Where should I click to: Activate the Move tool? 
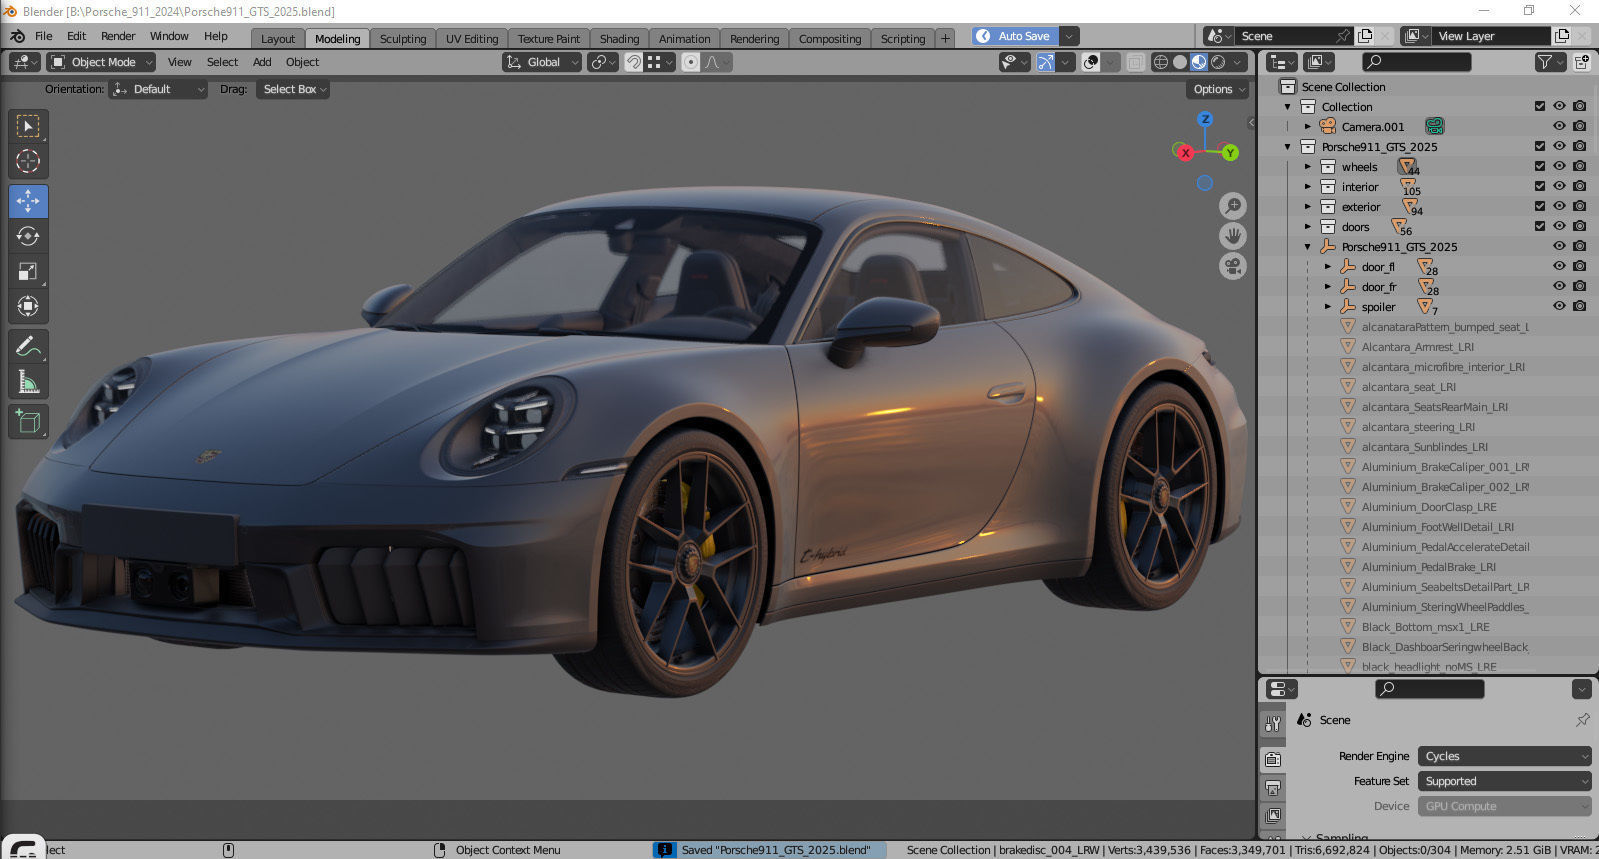pyautogui.click(x=28, y=201)
